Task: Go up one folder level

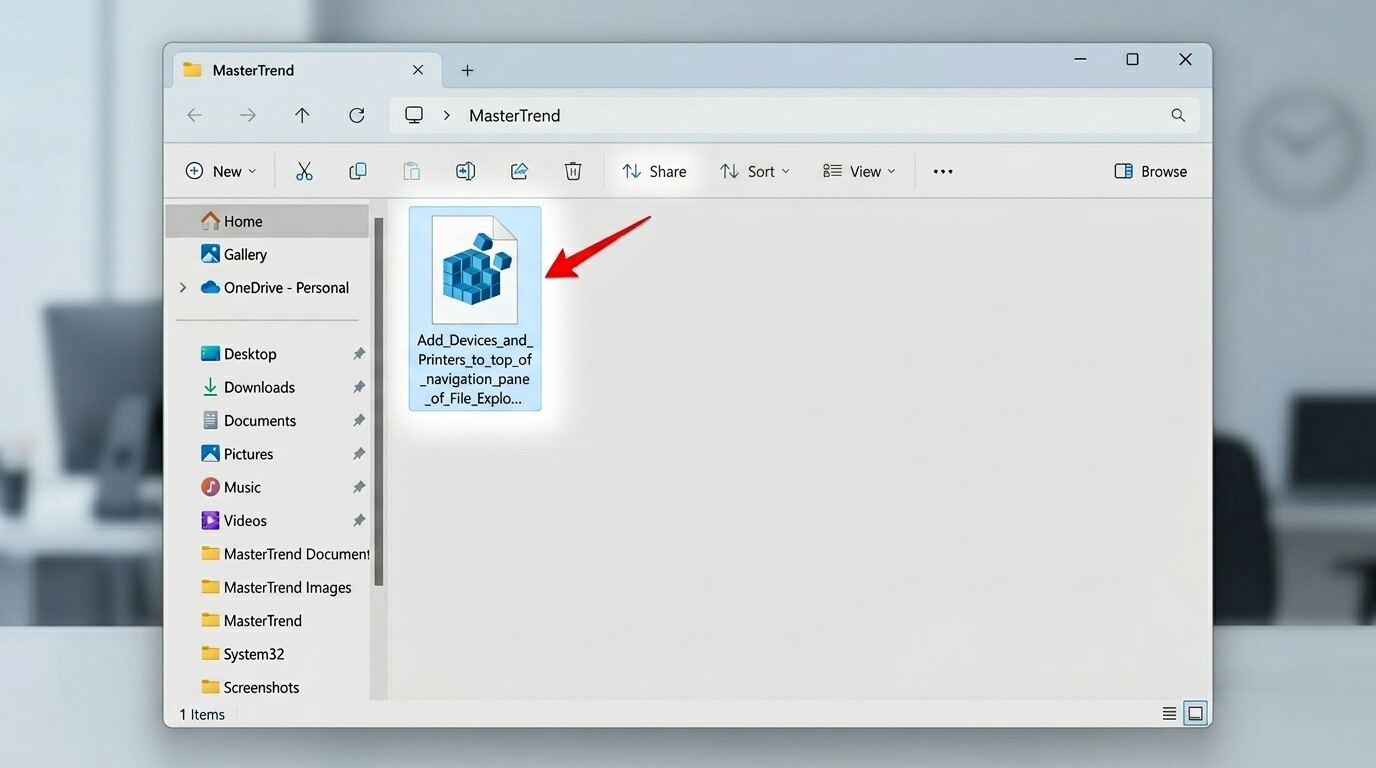Action: (x=302, y=115)
